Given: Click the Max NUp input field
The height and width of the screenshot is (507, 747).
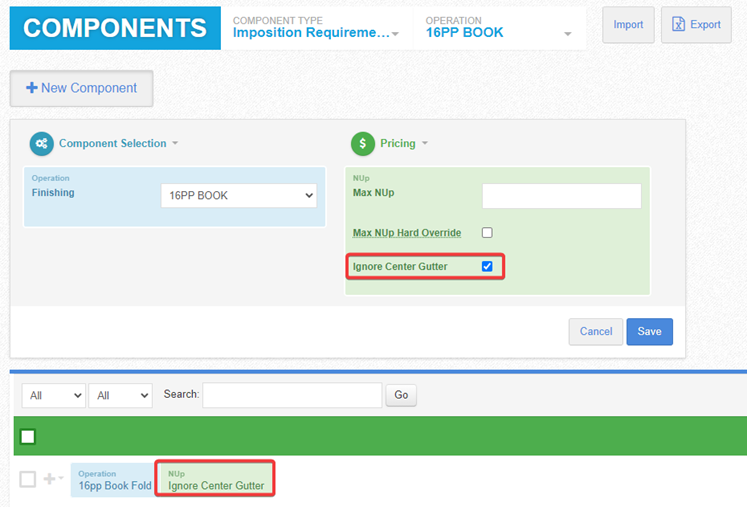Looking at the screenshot, I should tap(562, 196).
